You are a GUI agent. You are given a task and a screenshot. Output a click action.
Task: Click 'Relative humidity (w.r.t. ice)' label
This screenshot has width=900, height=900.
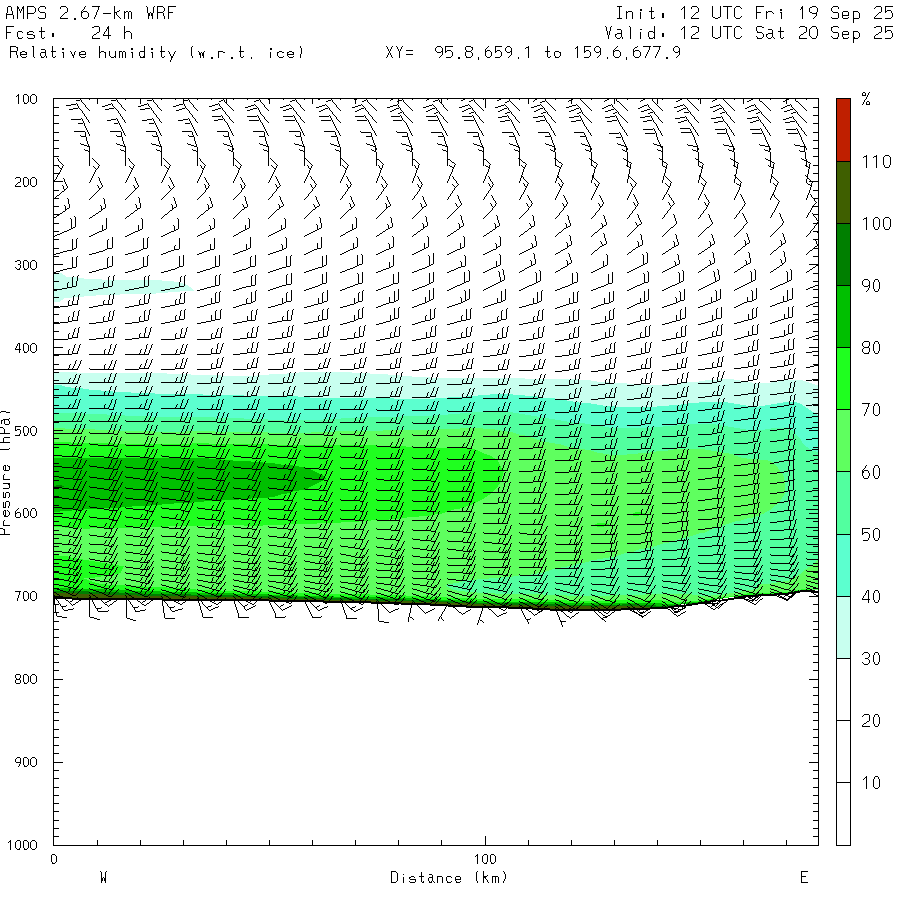point(156,53)
